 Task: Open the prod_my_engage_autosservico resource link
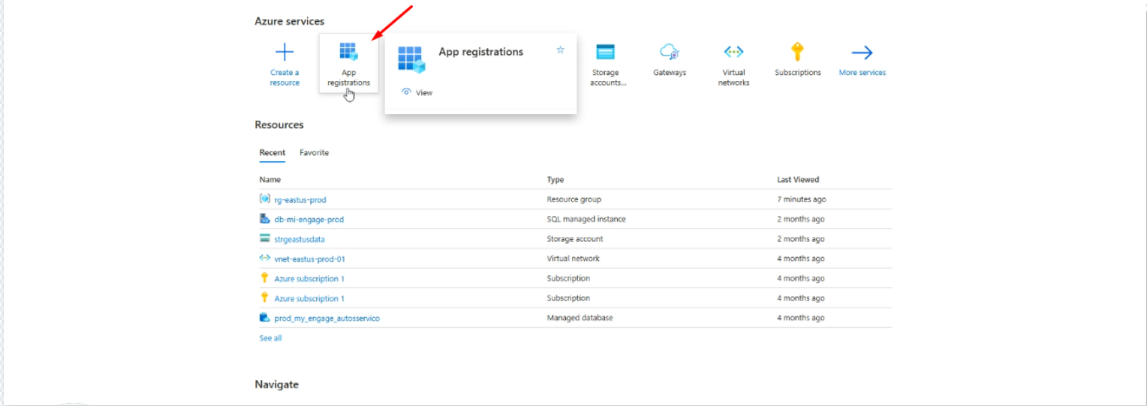[x=327, y=318]
